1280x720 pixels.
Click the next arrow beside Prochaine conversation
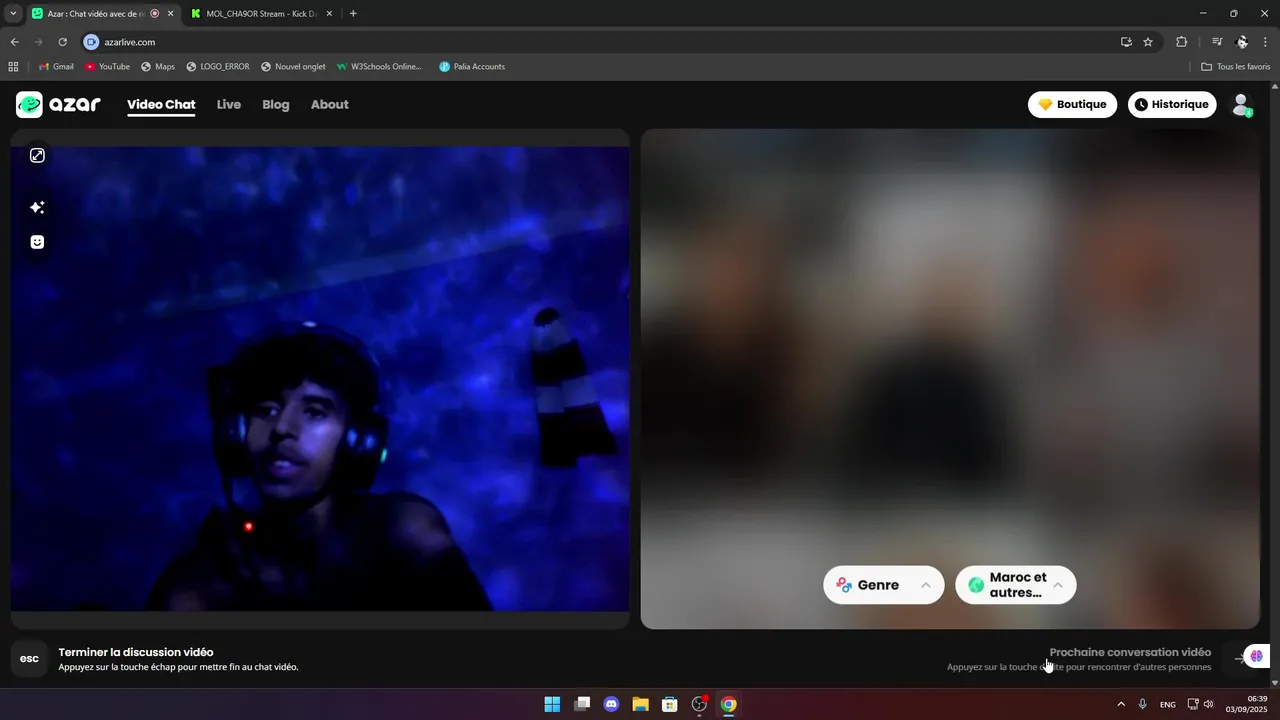point(1240,658)
